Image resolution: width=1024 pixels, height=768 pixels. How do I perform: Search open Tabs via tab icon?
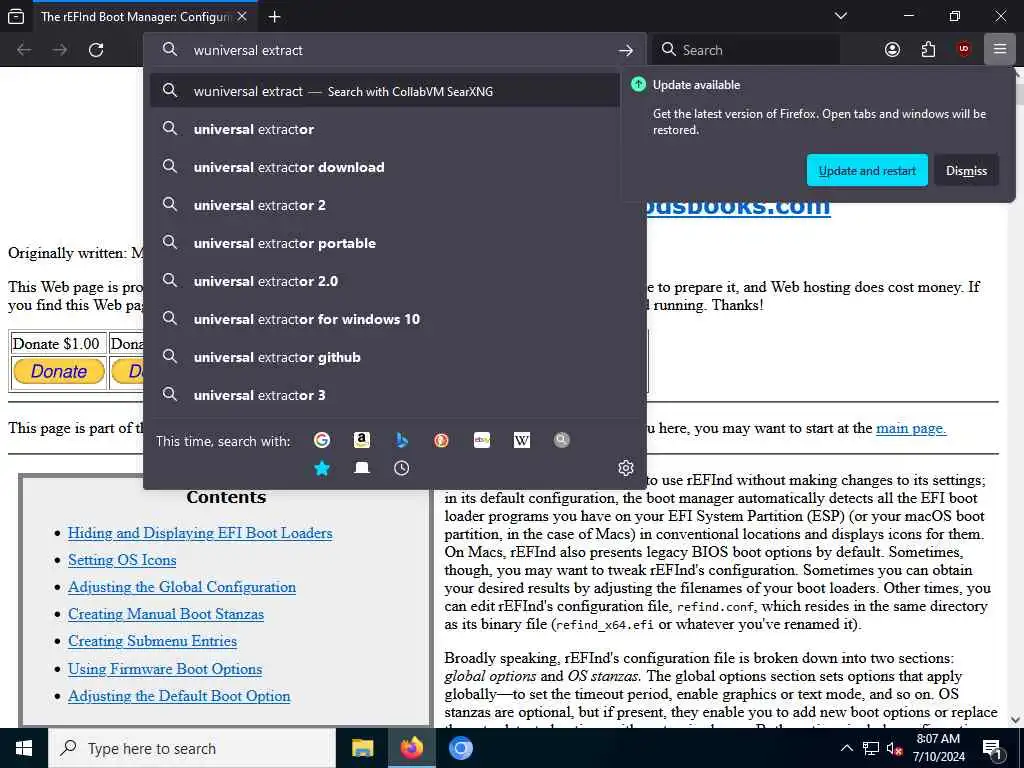tap(362, 468)
